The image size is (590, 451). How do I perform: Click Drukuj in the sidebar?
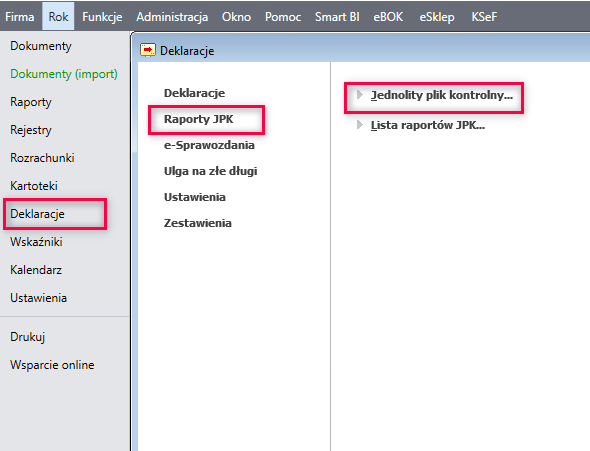(x=27, y=337)
